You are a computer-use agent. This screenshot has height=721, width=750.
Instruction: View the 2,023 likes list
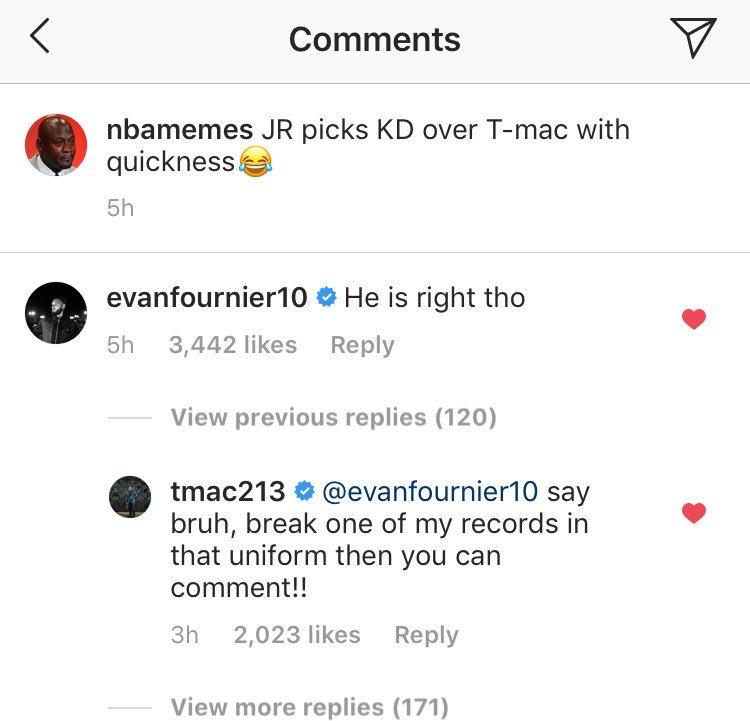(x=297, y=635)
